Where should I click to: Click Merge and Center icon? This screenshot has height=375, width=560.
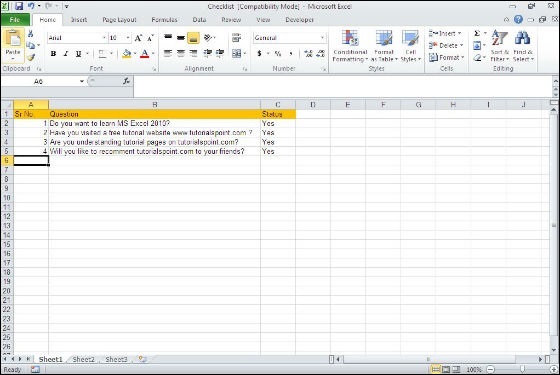point(236,54)
